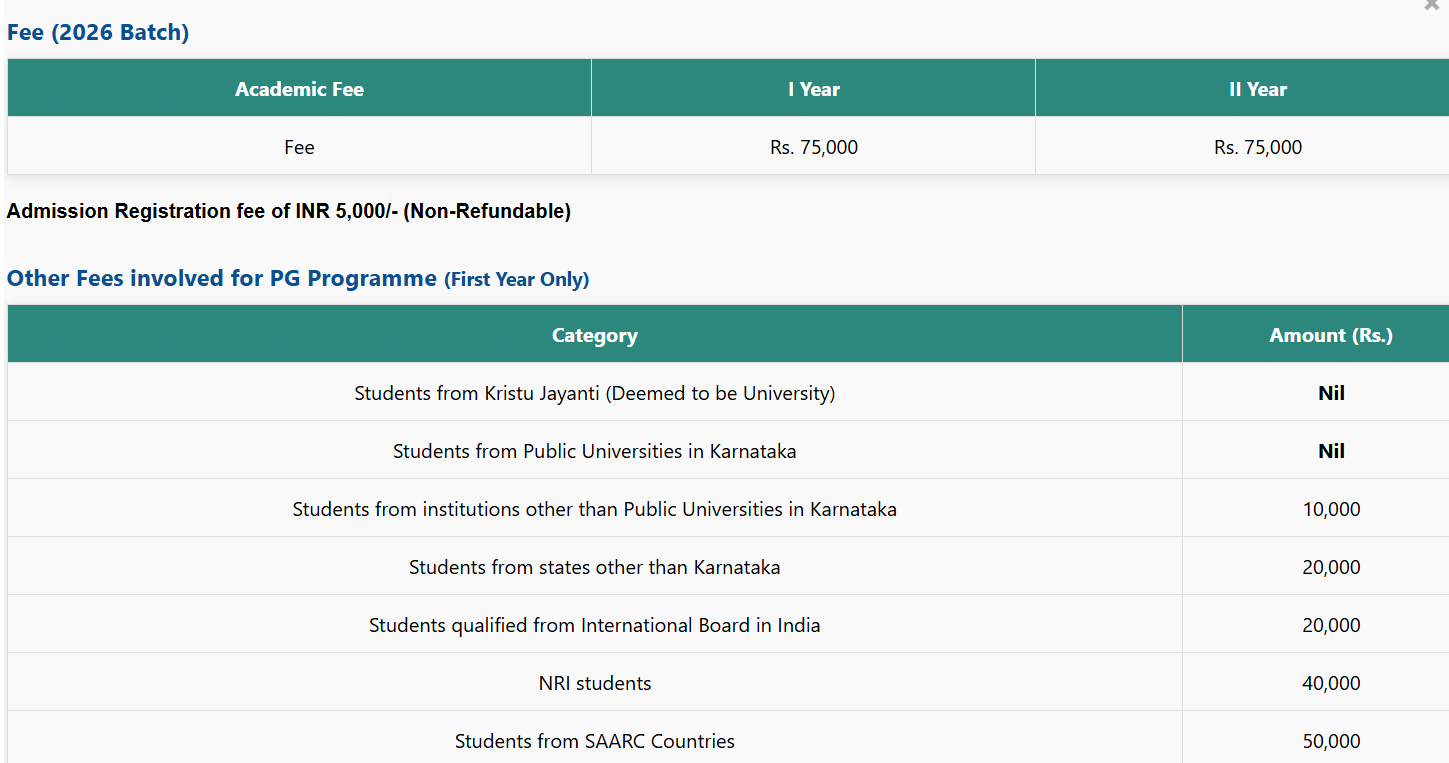Screen dimensions: 1449x763
Task: Click the Admission Registration fee notice text
Action: pos(289,211)
